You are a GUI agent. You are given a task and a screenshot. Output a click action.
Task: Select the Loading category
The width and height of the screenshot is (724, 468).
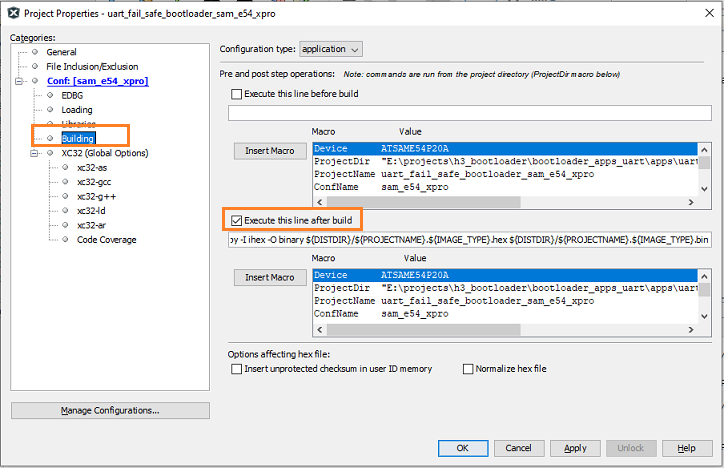pos(77,110)
